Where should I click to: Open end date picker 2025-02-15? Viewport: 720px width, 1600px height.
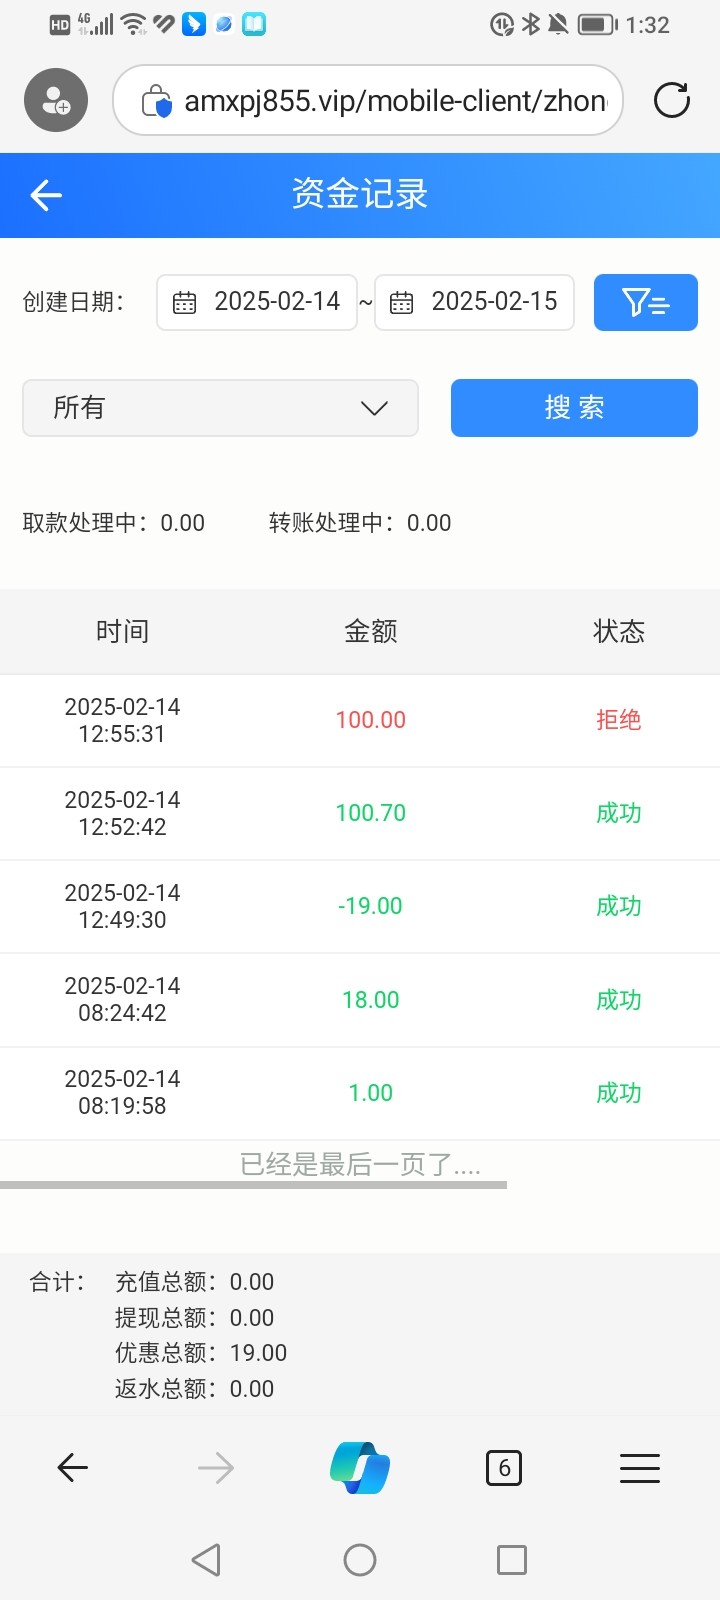474,302
